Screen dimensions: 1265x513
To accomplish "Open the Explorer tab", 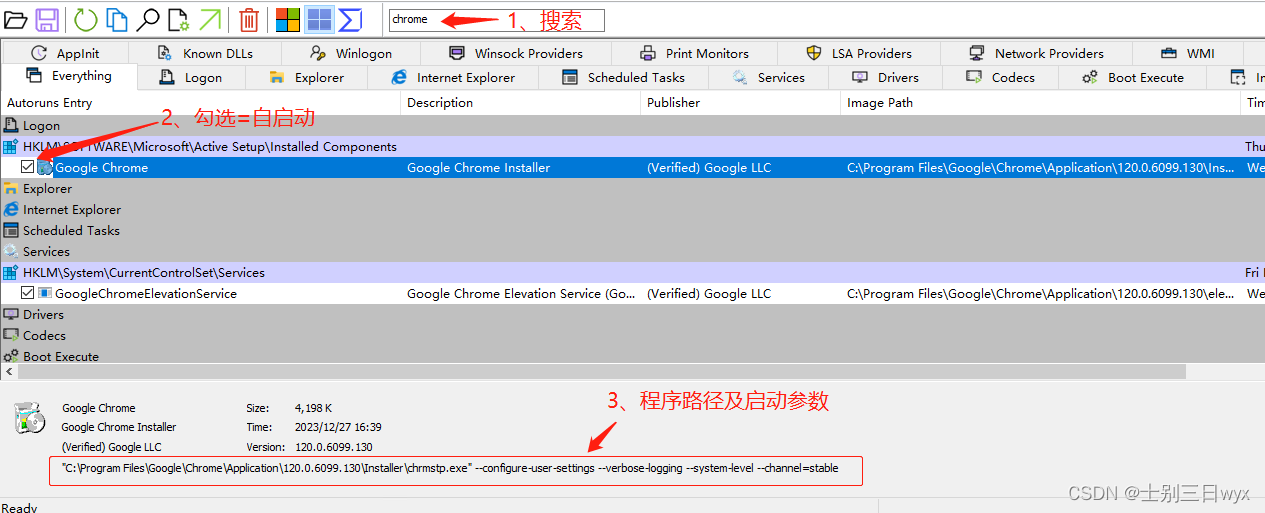I will (307, 77).
